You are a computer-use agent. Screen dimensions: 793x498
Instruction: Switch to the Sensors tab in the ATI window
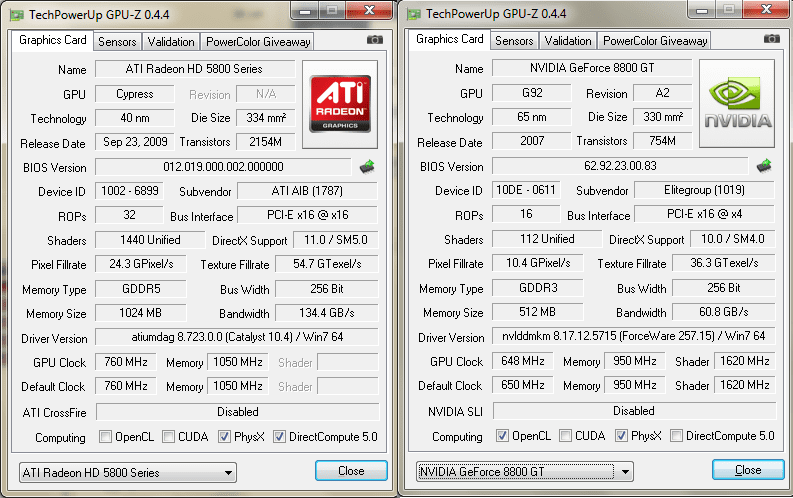click(x=117, y=42)
